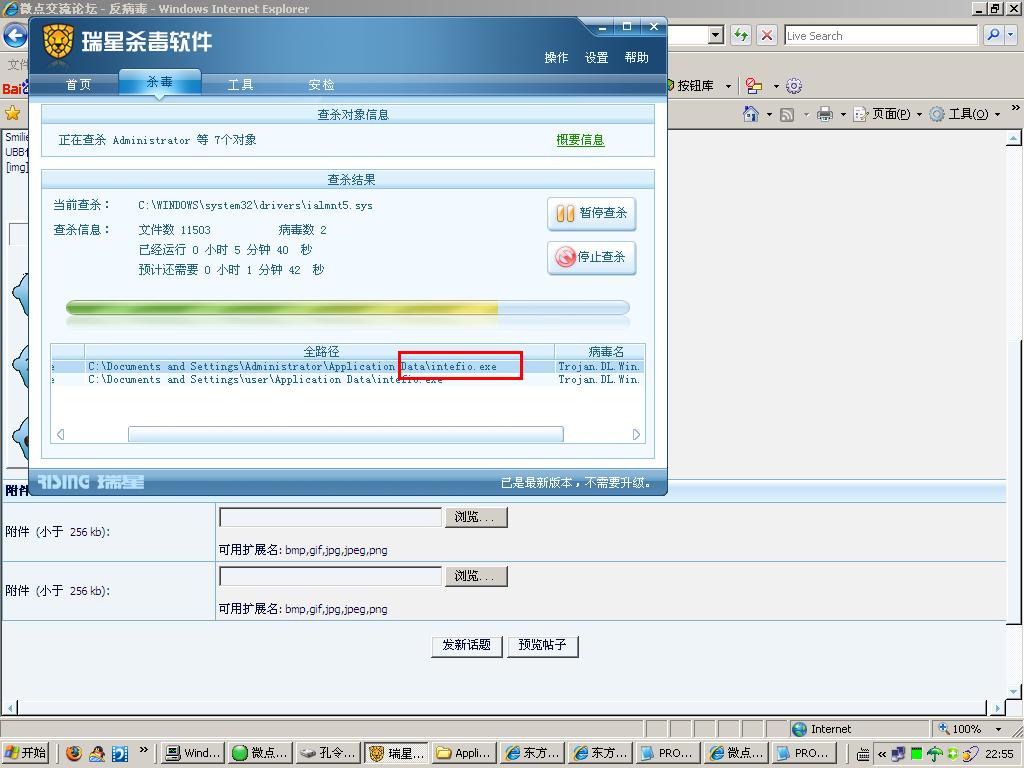Click the keyboard input-method icon near the tray
This screenshot has height=768, width=1024.
863,754
